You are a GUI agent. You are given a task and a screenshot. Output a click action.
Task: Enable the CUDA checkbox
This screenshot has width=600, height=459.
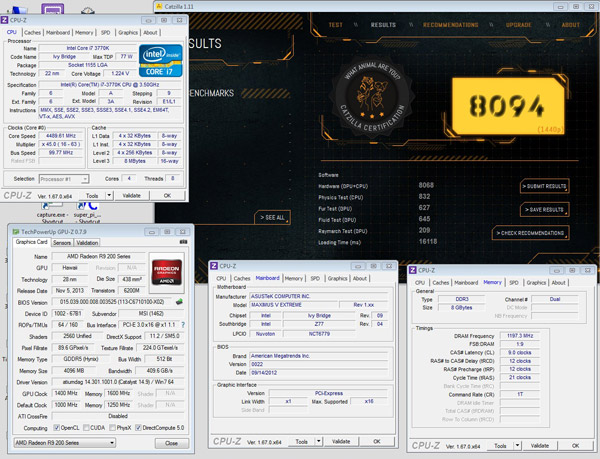[x=86, y=429]
